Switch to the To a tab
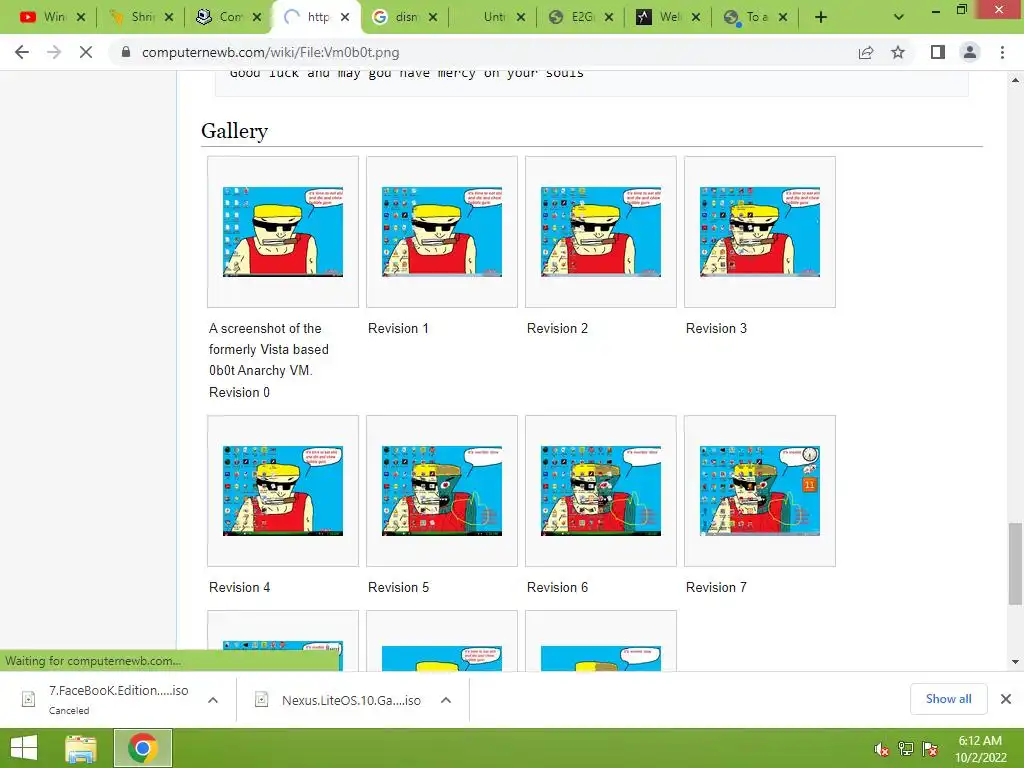1024x768 pixels. 756,17
